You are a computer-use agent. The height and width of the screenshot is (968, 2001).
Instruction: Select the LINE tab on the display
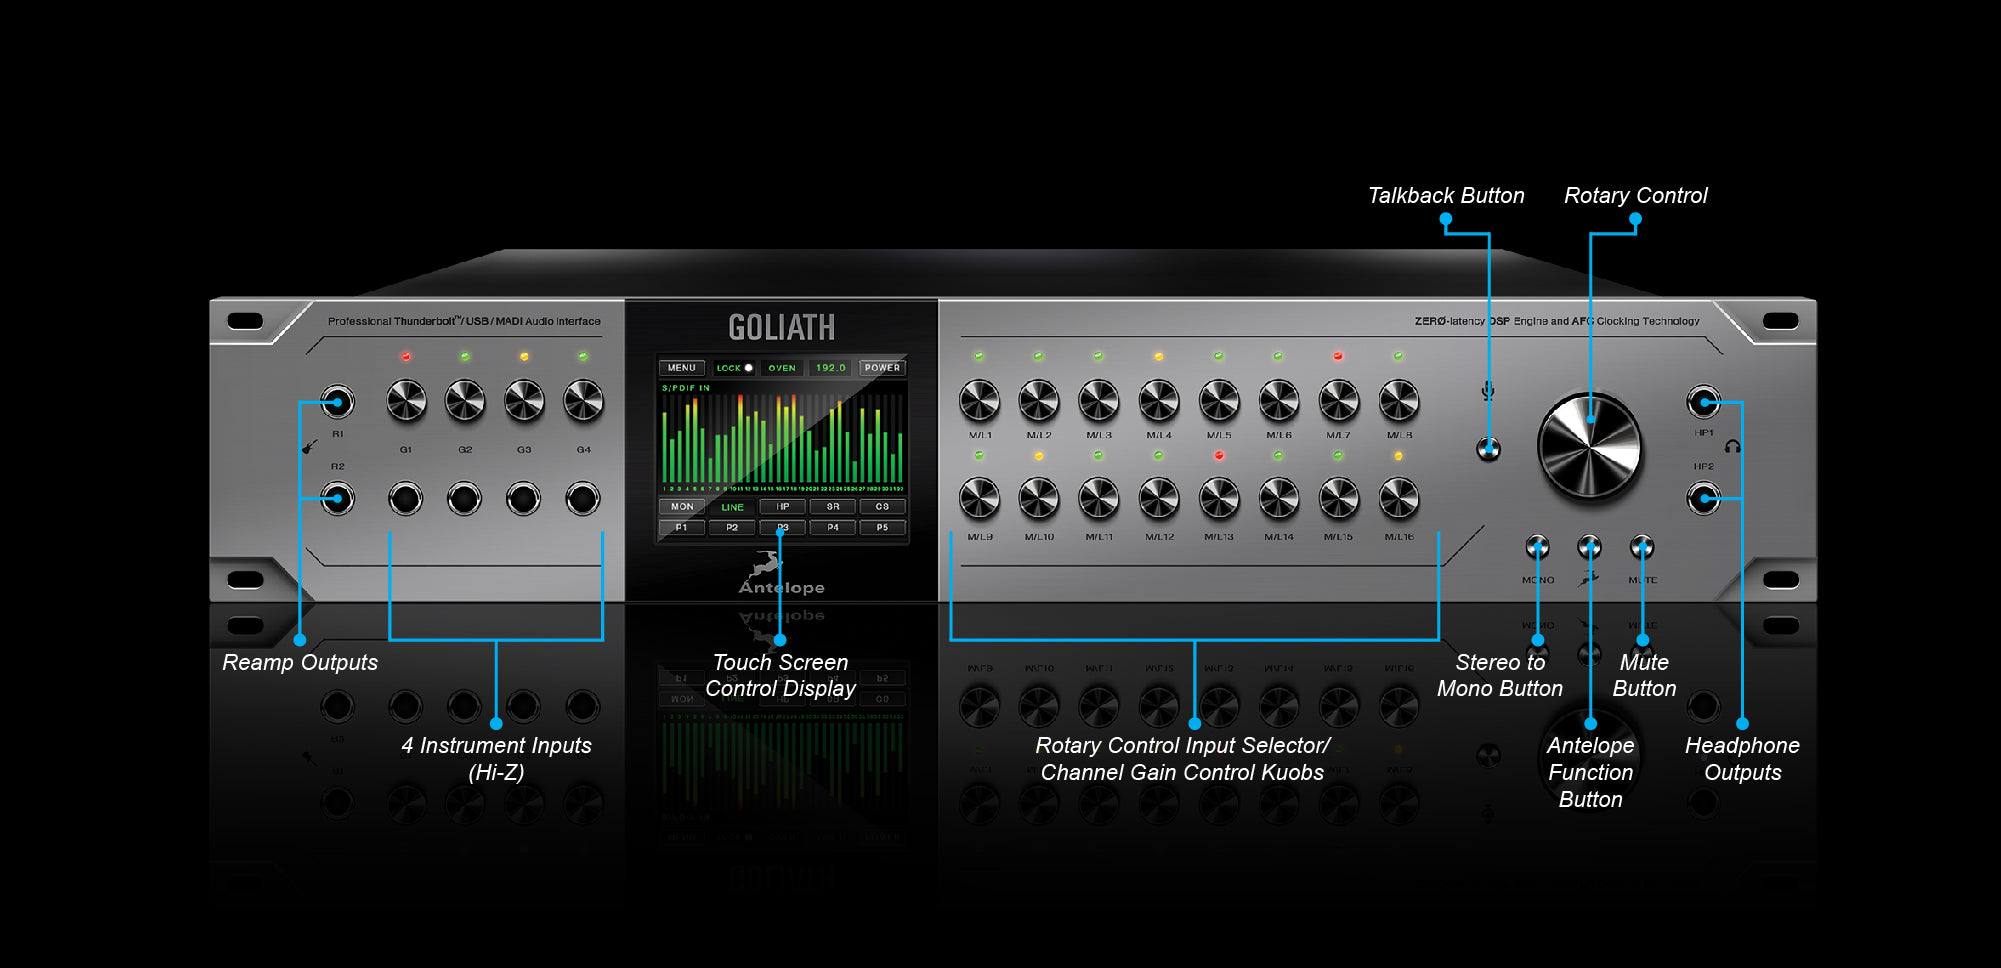[x=732, y=507]
